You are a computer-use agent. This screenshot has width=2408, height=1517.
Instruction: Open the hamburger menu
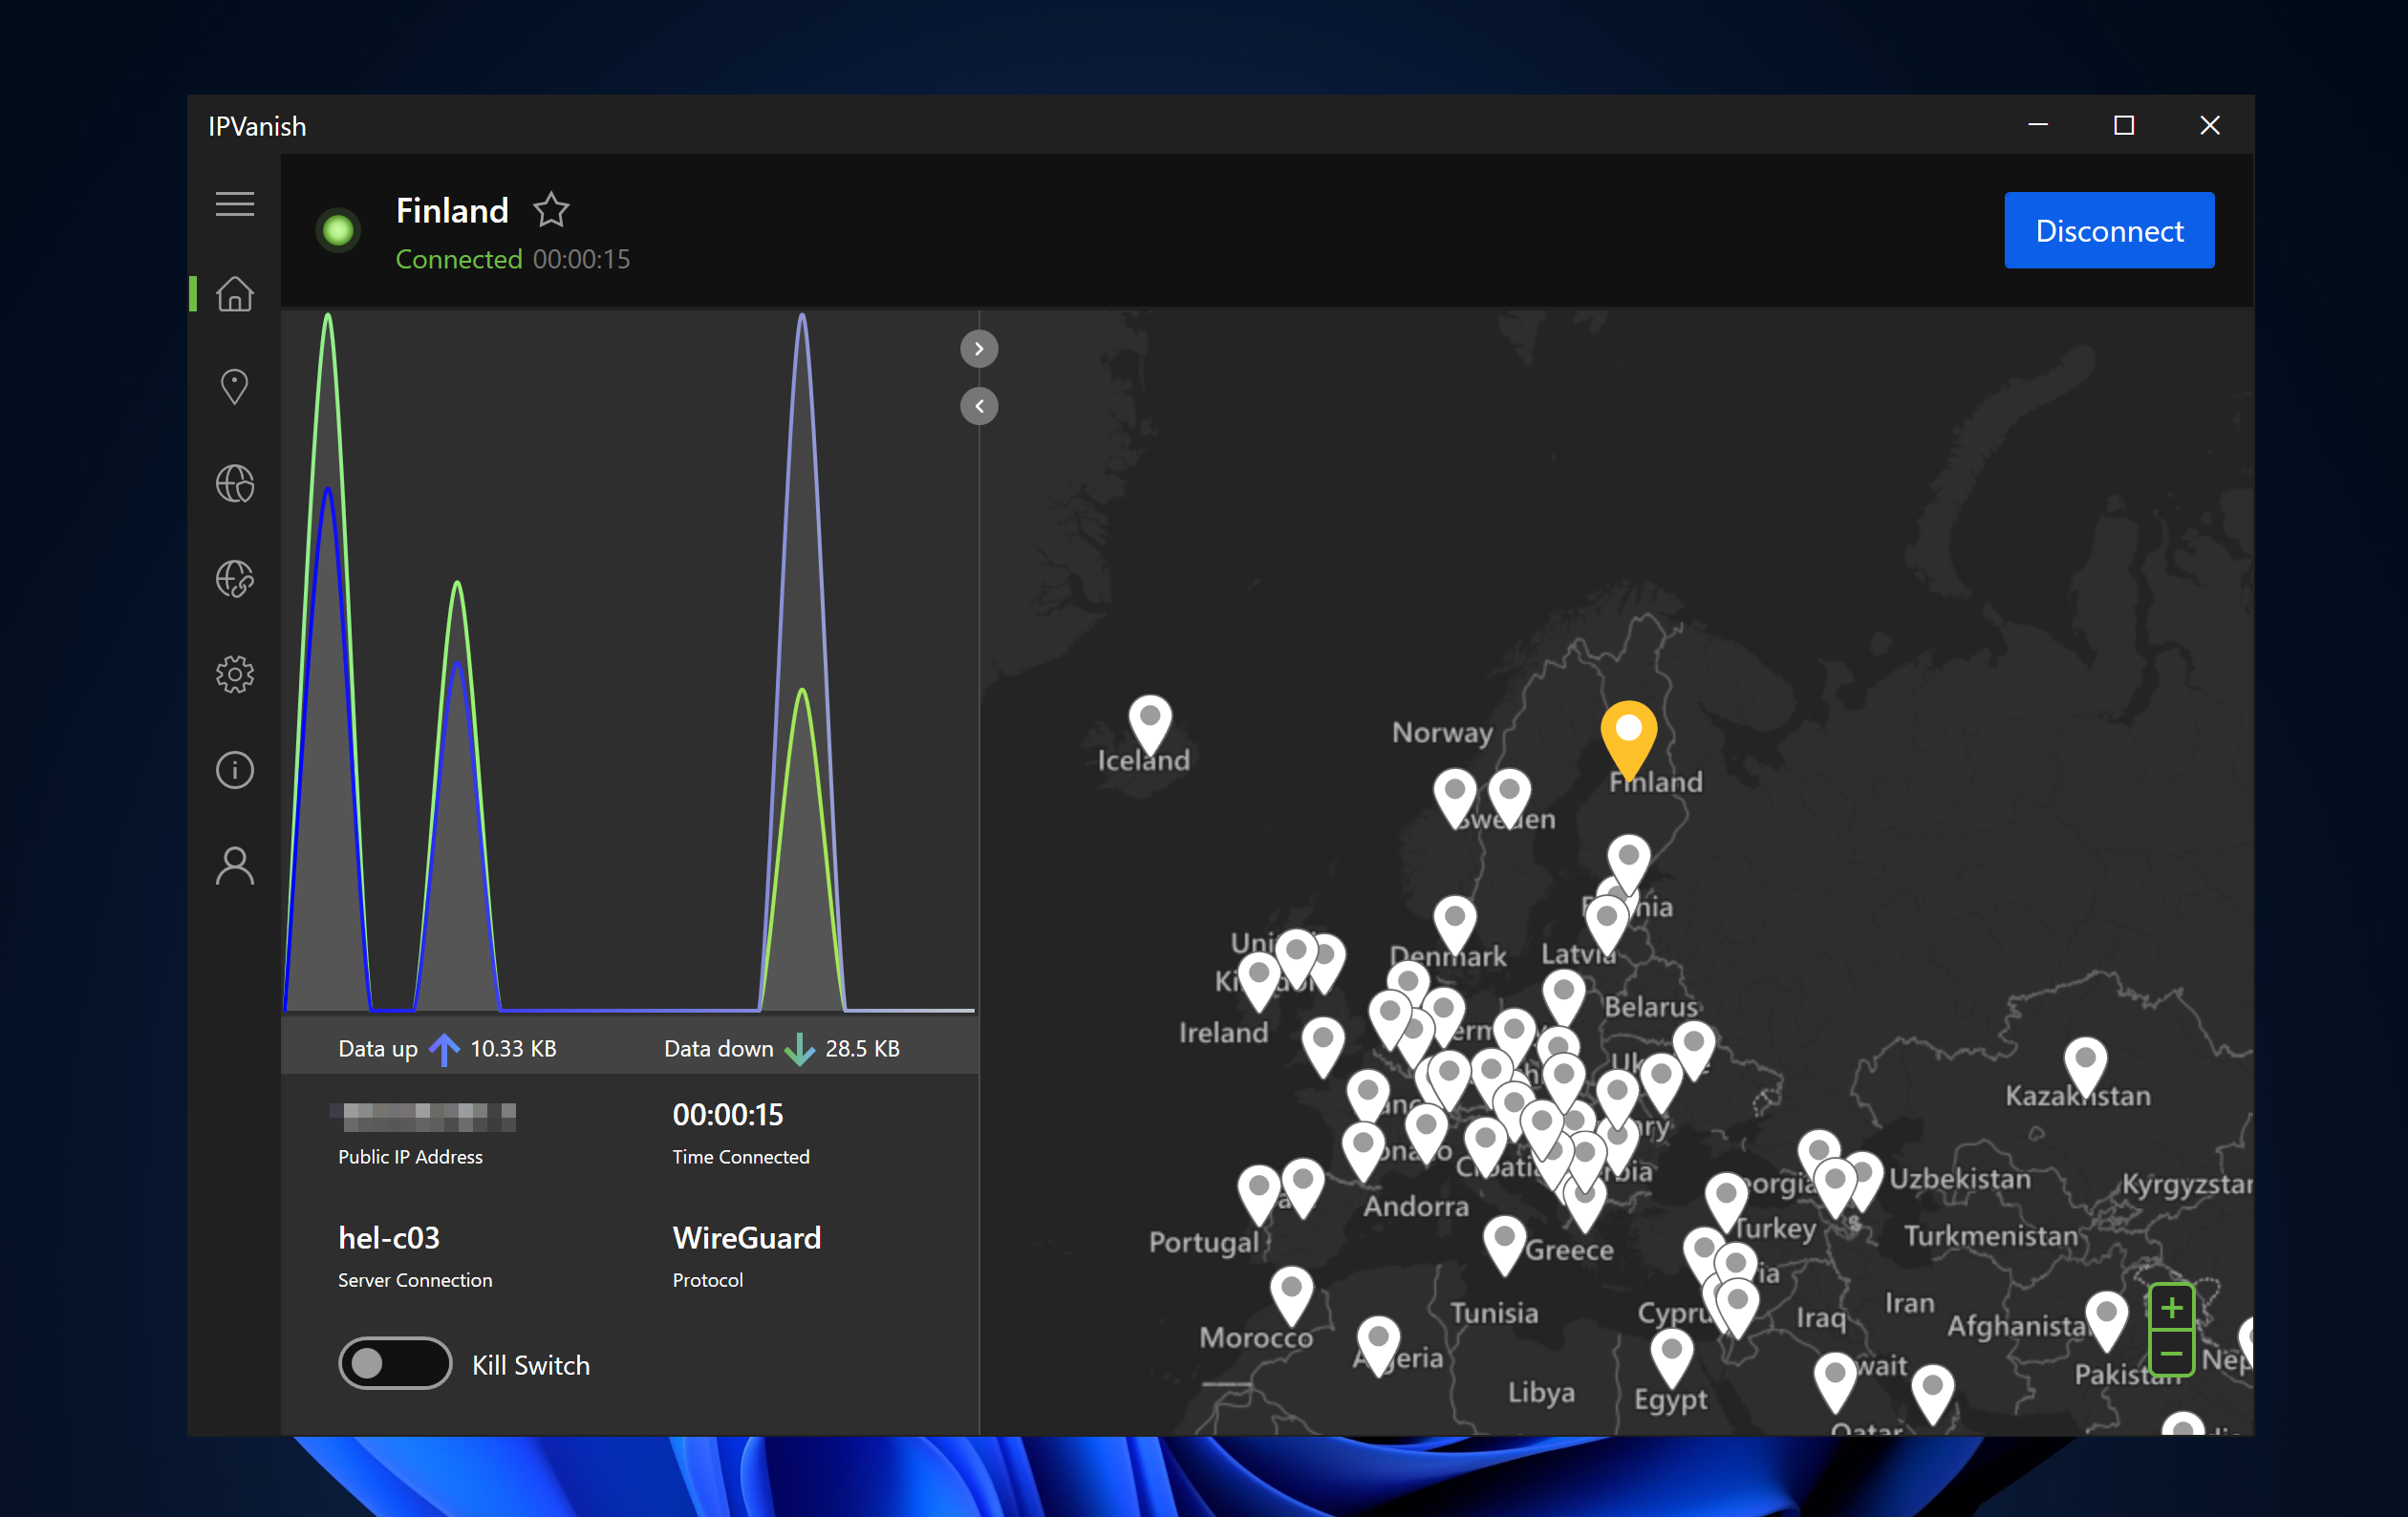point(235,204)
